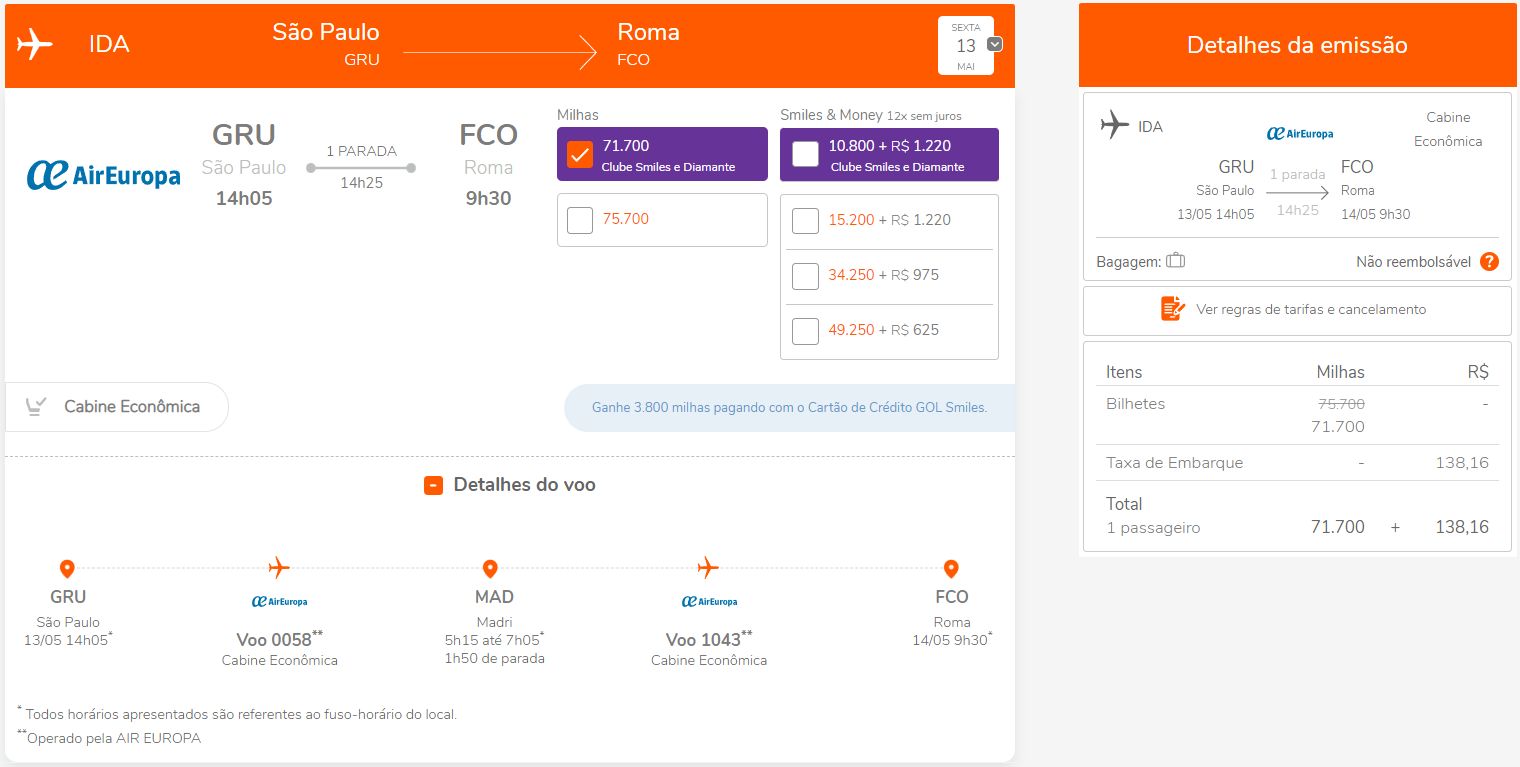Tick the 49.250 + R$ 625 checkbox

(x=805, y=330)
